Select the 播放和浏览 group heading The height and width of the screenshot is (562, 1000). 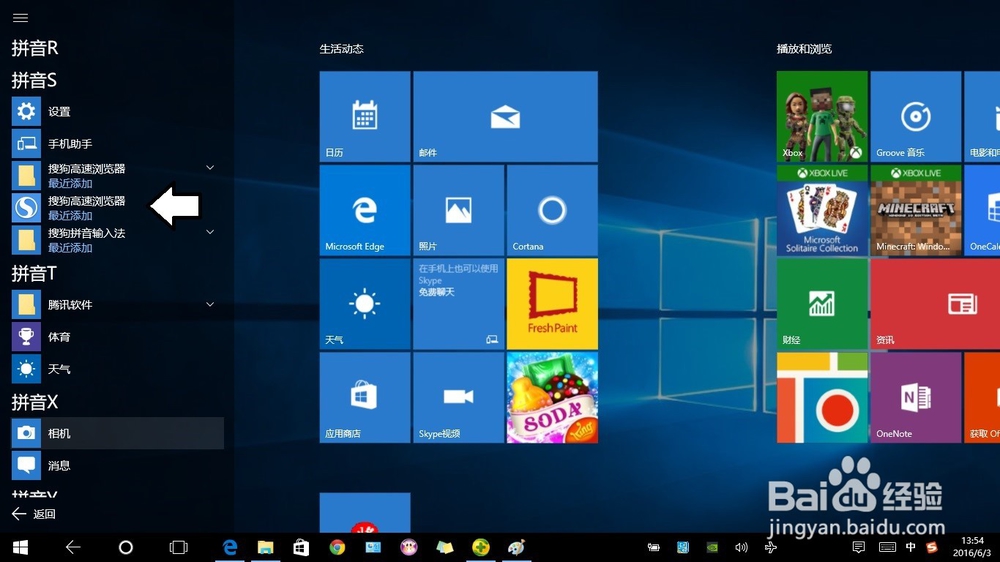[804, 49]
